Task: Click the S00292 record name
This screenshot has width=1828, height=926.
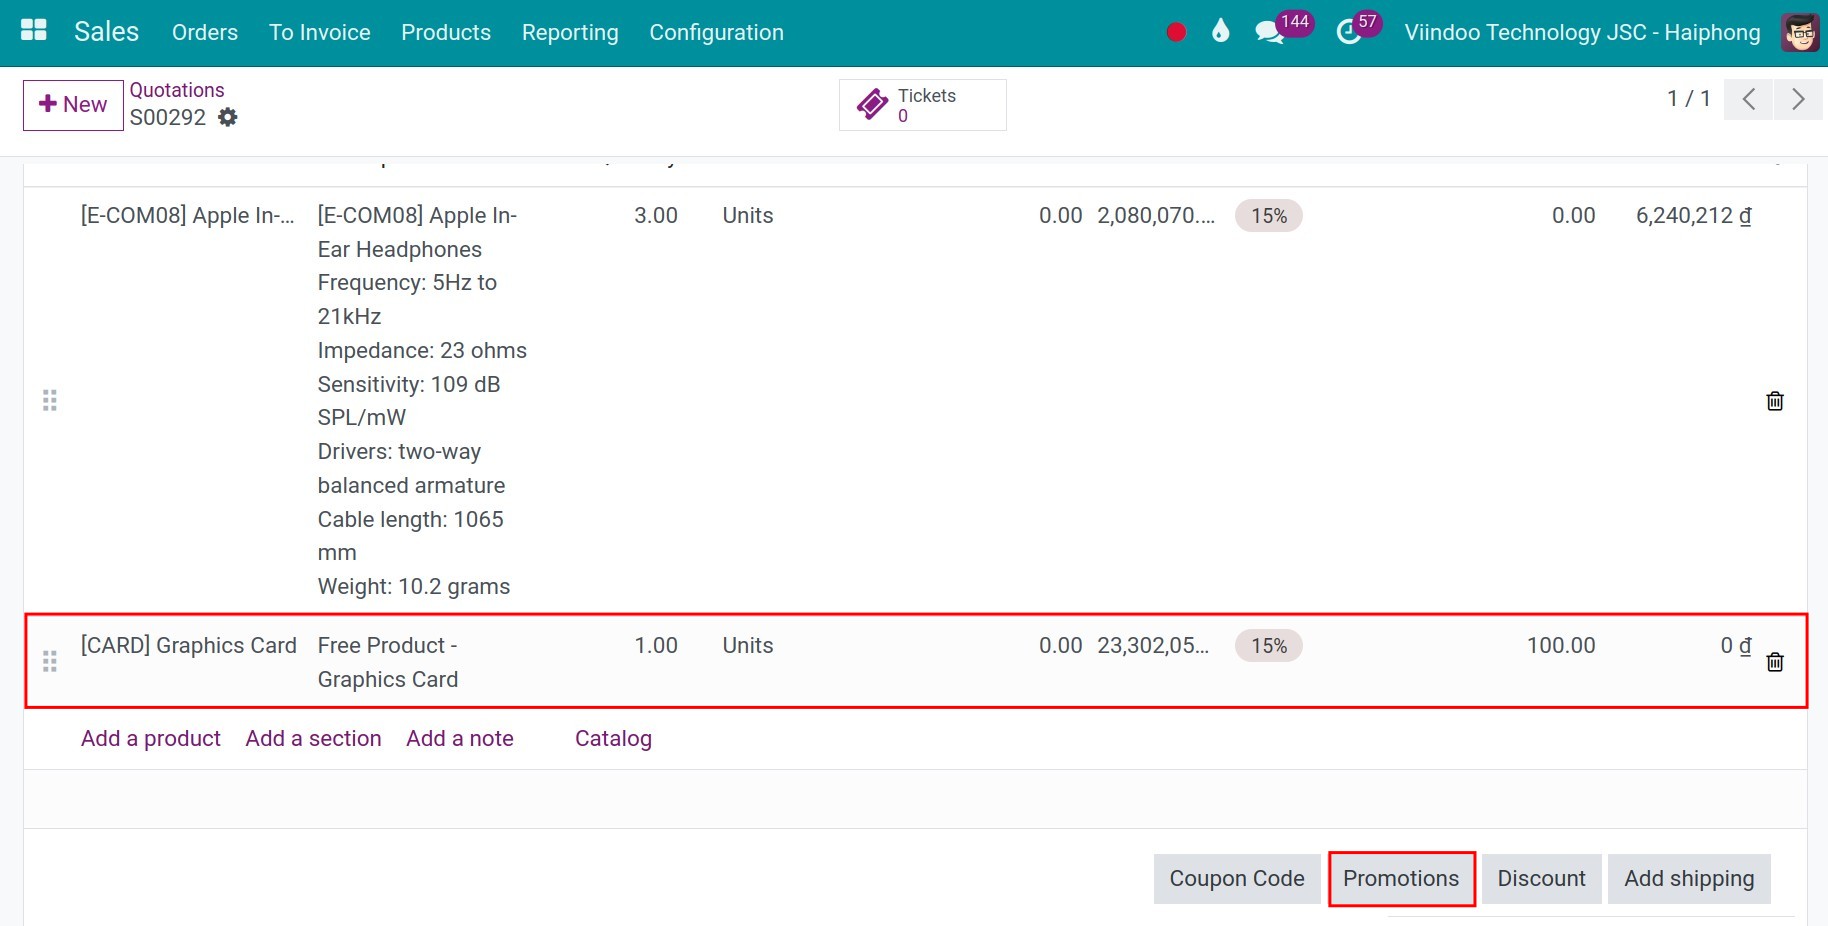Action: (x=168, y=118)
